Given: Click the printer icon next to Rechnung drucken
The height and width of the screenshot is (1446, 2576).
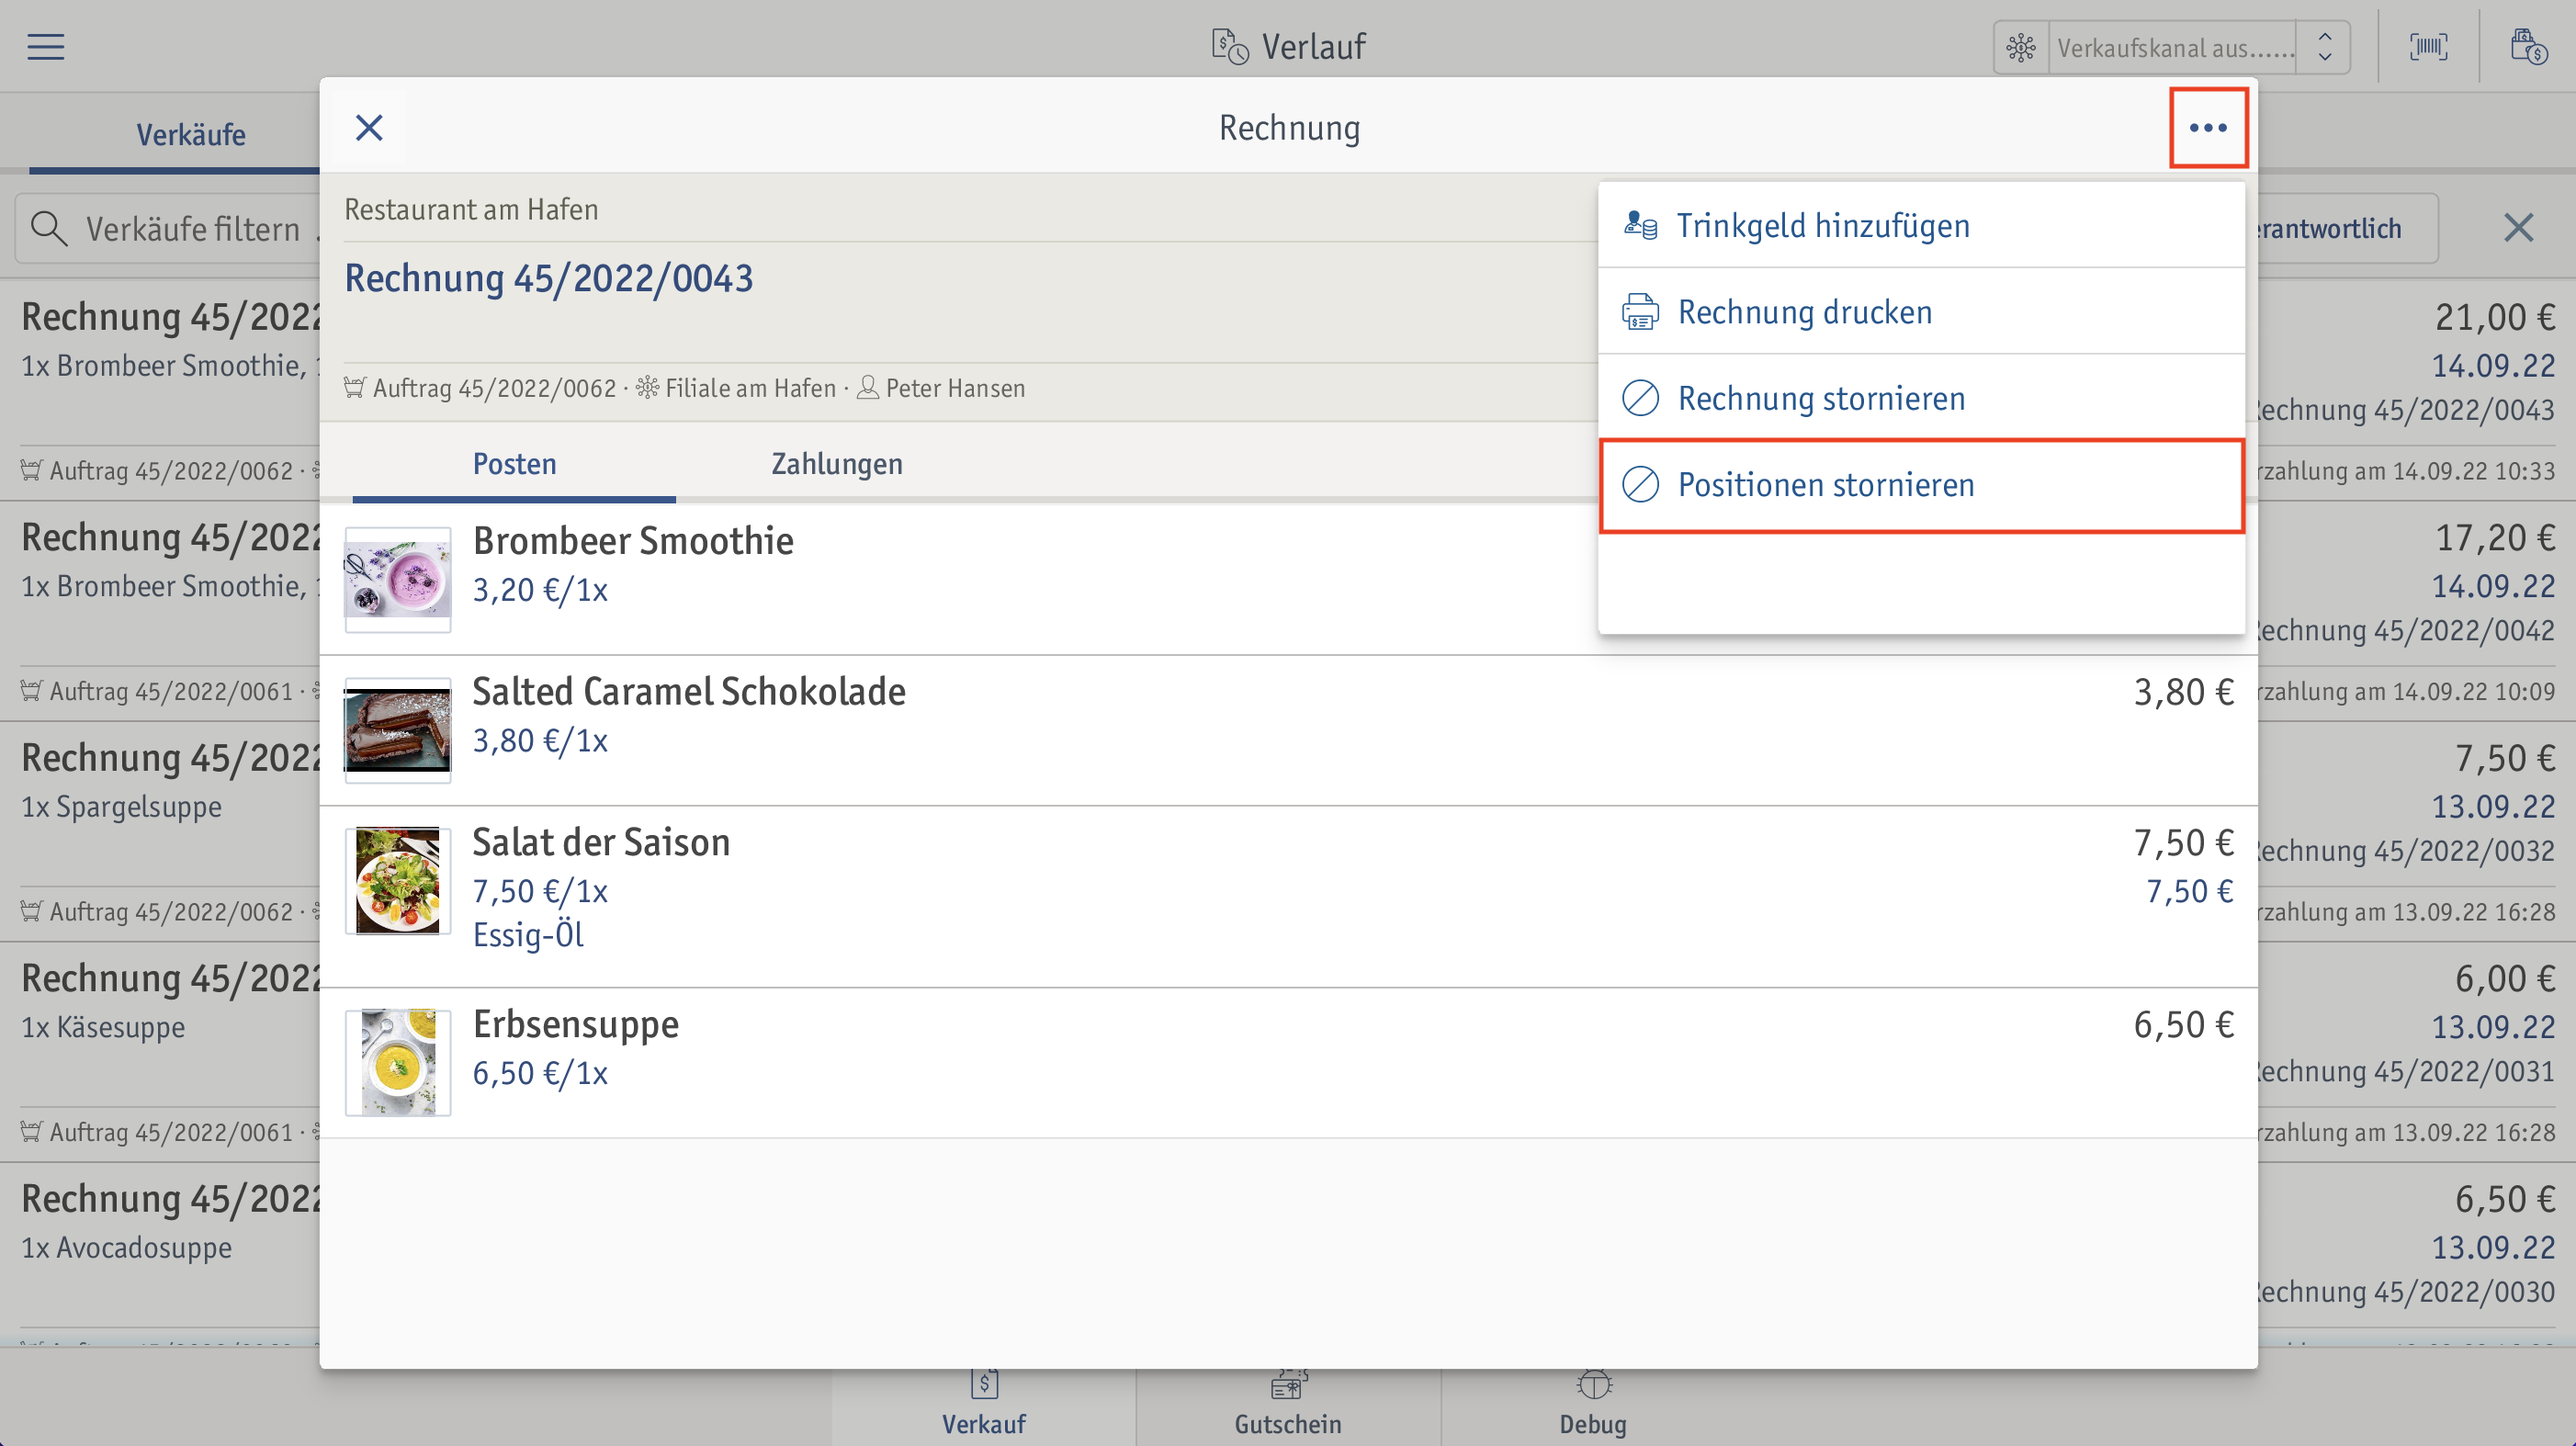Looking at the screenshot, I should [1640, 311].
